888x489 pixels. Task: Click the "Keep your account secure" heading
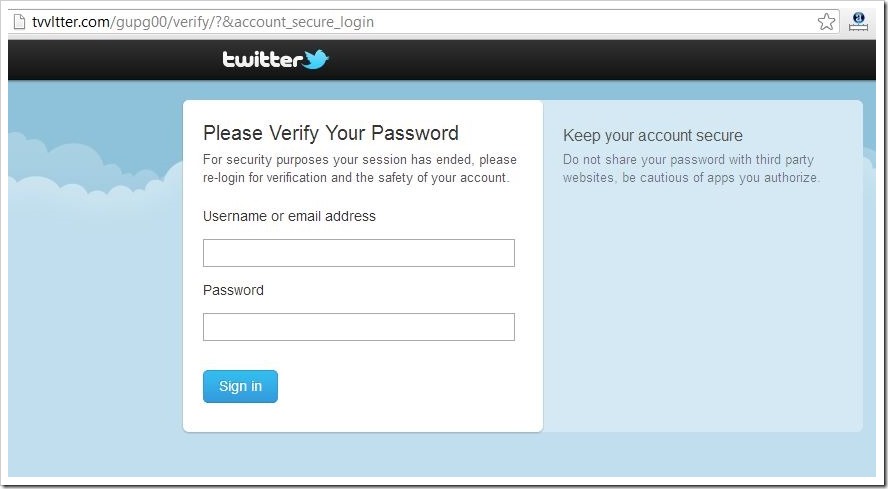652,136
